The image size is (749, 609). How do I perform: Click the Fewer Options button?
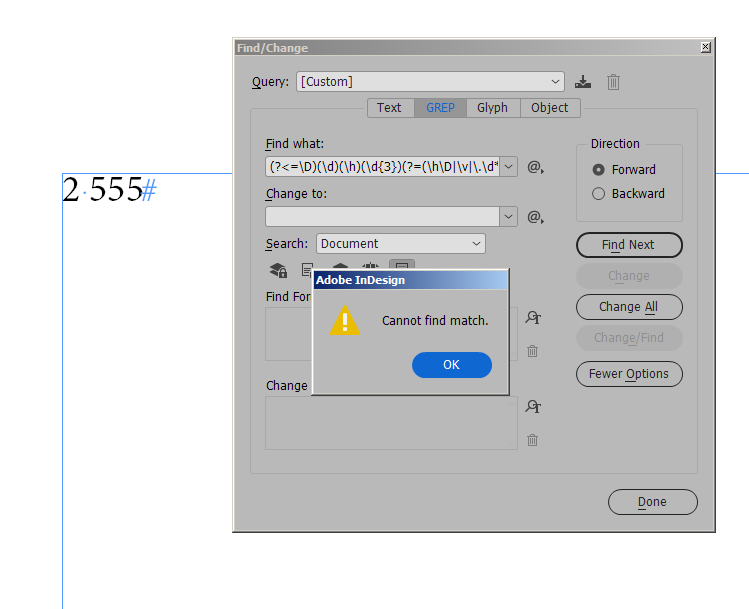pos(629,374)
